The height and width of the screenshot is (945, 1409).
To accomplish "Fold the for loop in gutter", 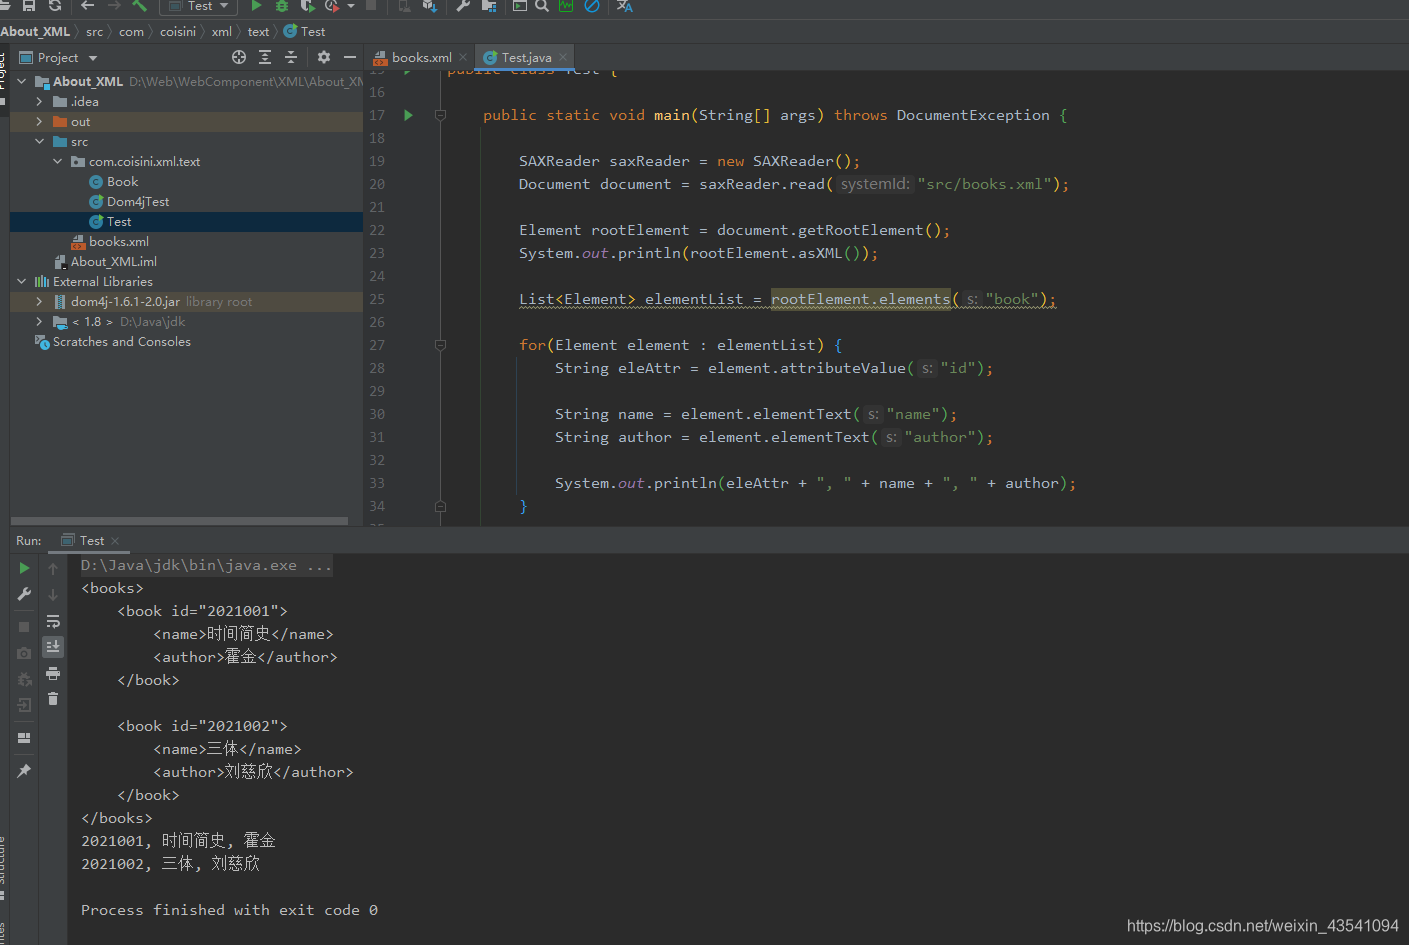I will pyautogui.click(x=440, y=345).
